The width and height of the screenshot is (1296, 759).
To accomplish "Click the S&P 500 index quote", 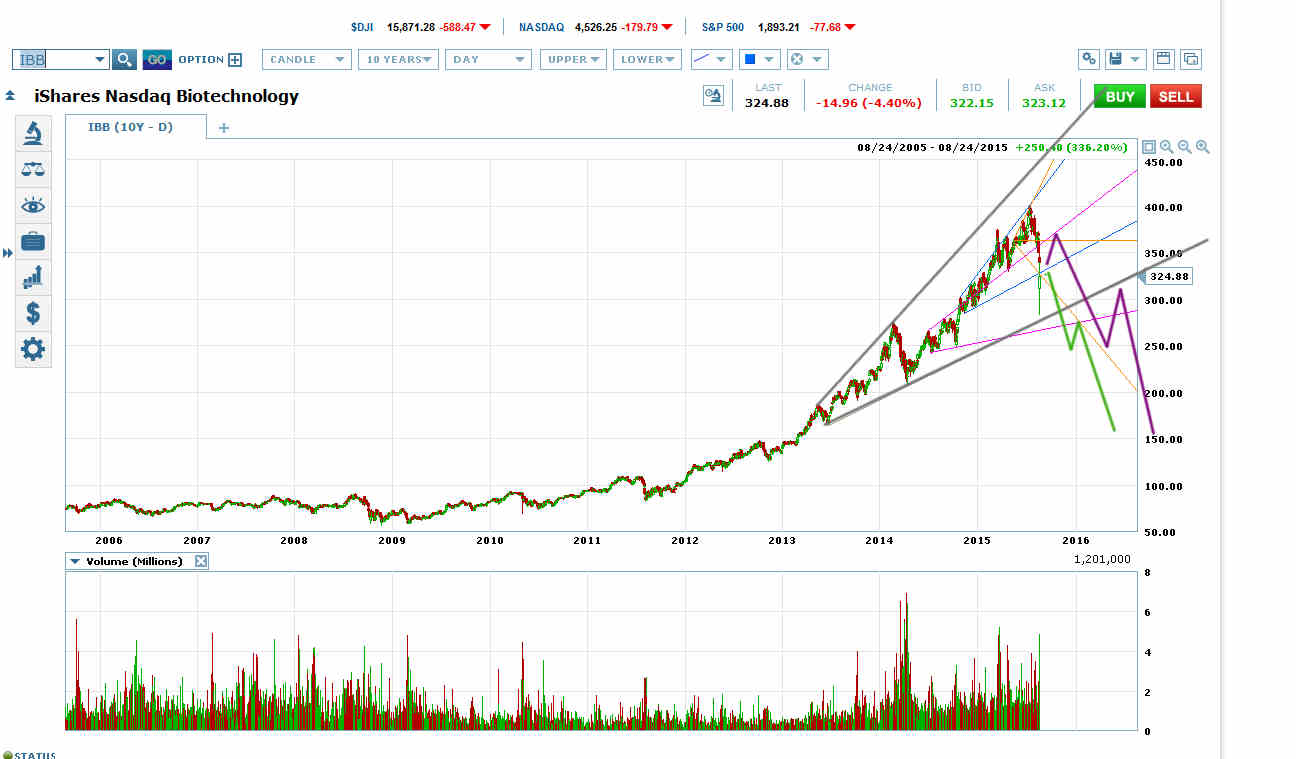I will click(778, 27).
